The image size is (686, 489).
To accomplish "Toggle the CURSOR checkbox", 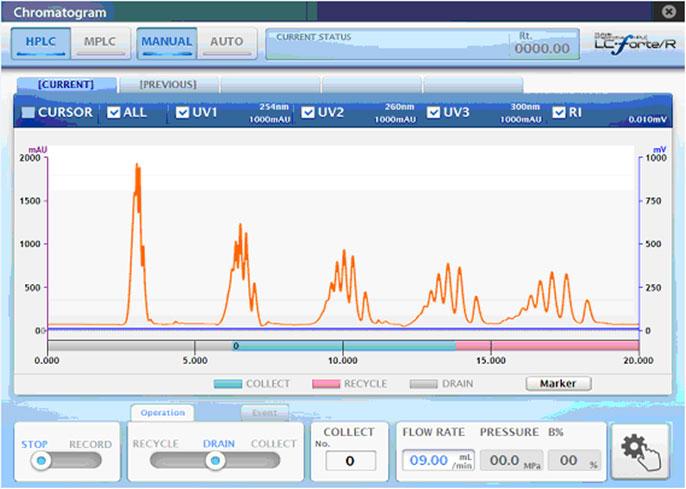I will [x=28, y=113].
